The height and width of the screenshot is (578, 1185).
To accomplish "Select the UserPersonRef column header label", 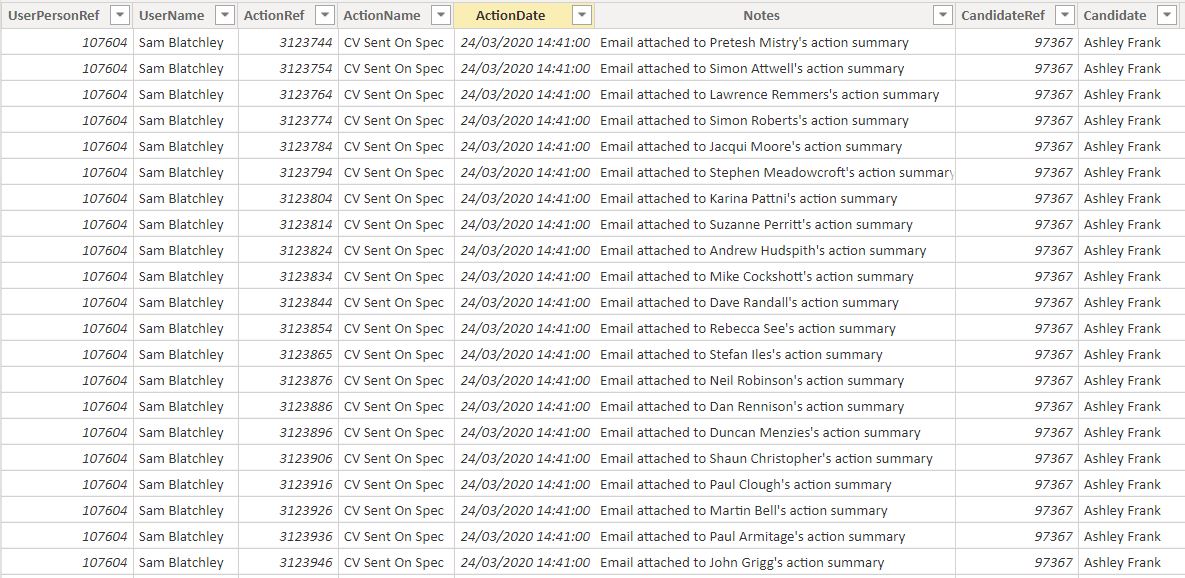I will pyautogui.click(x=54, y=15).
